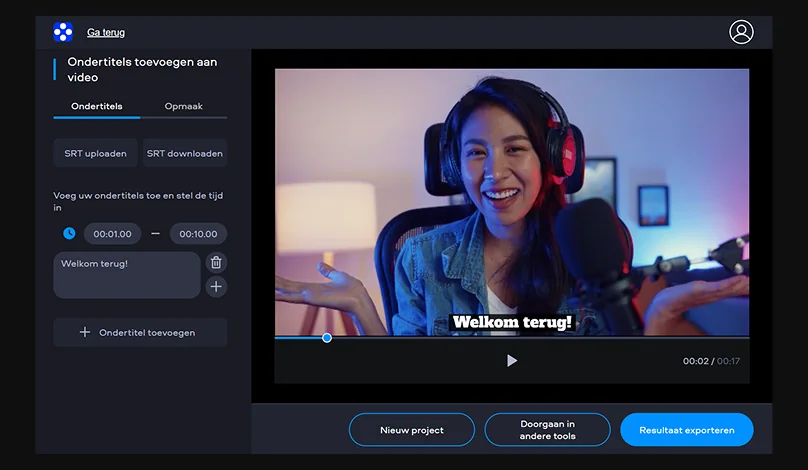Click the 'SRT uploaden' button
This screenshot has height=470, width=808.
(95, 153)
